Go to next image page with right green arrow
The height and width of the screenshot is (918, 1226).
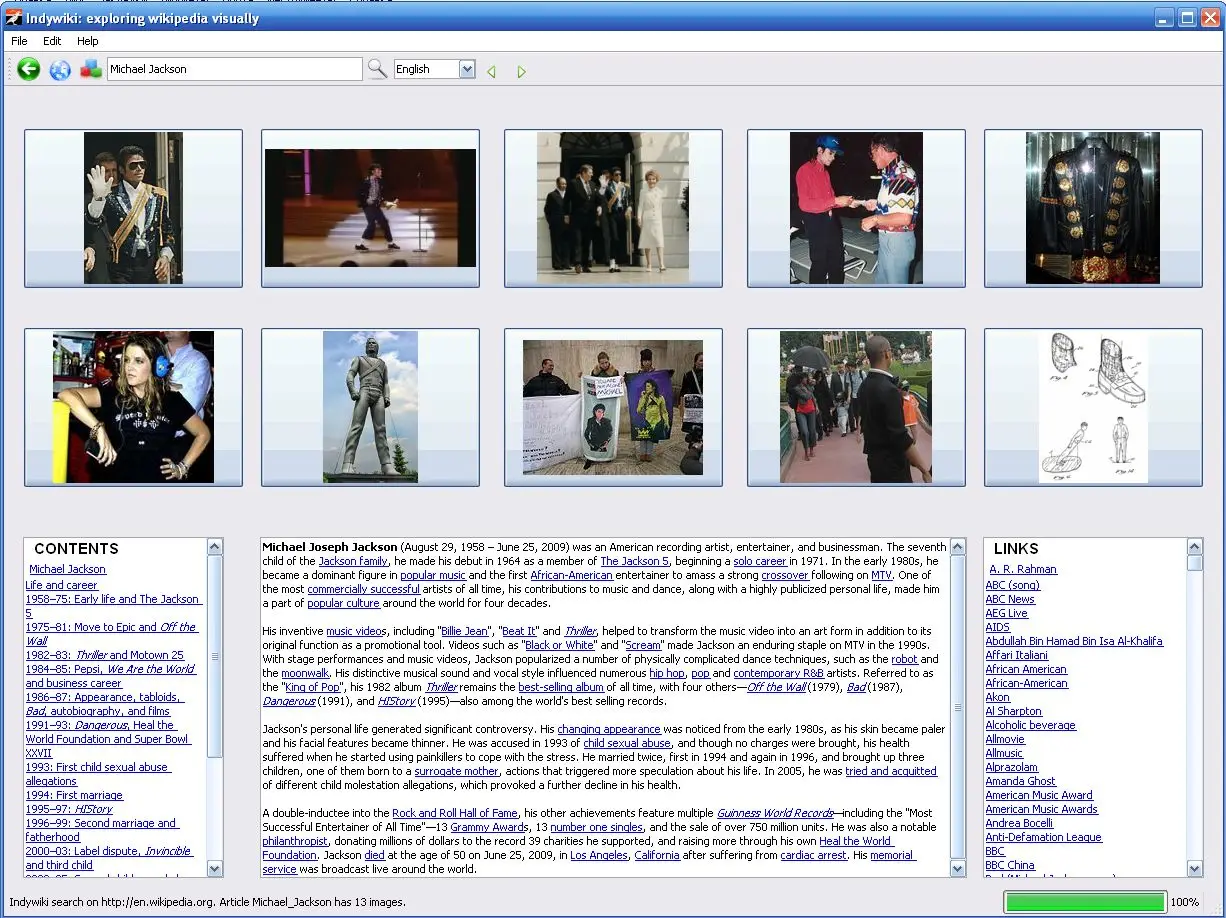(x=521, y=71)
